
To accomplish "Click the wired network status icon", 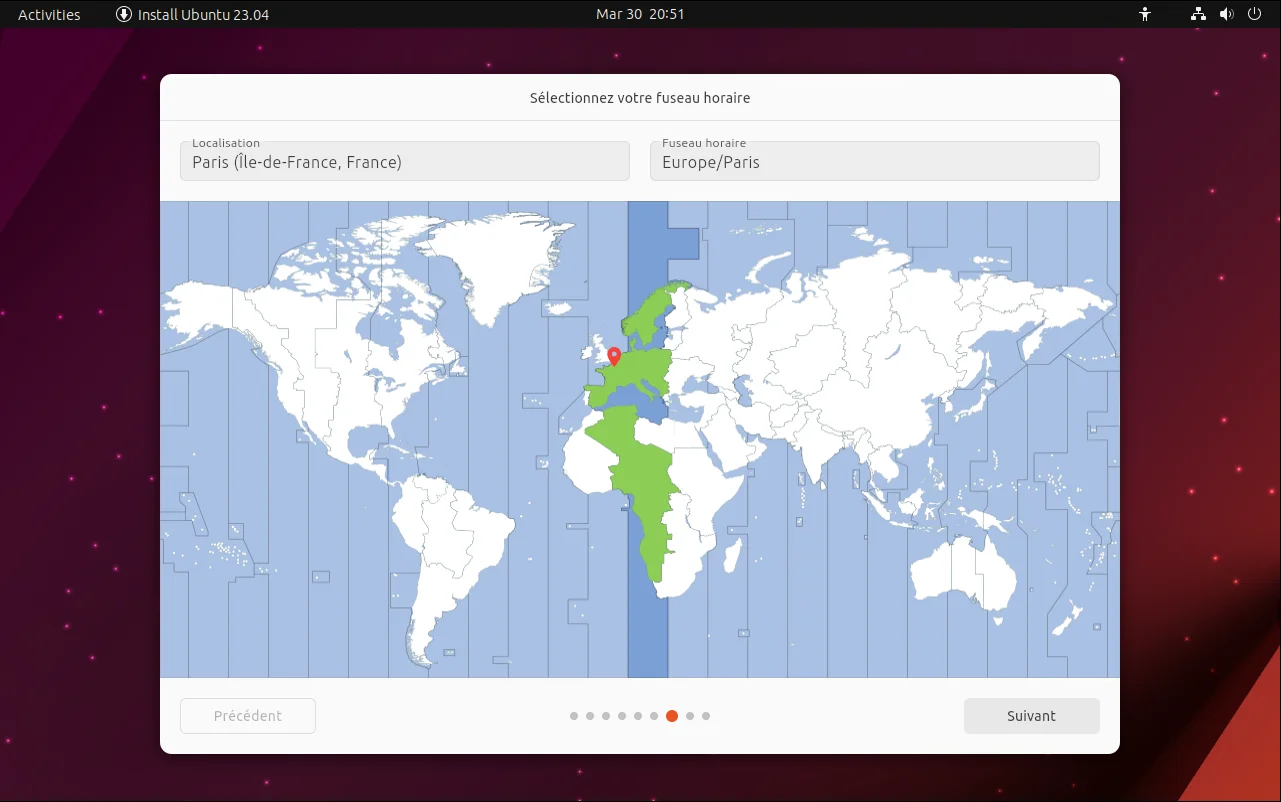I will pos(1198,14).
